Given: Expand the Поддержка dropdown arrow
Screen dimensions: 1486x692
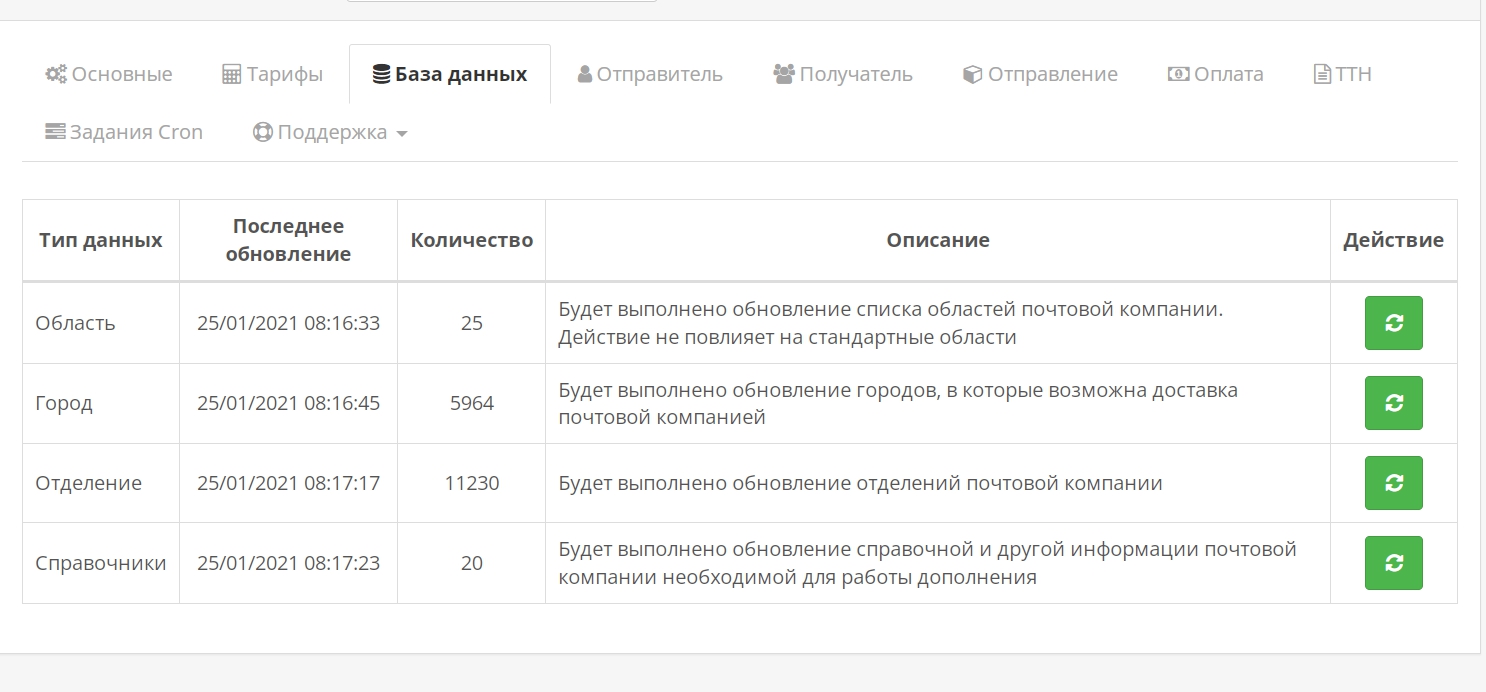Looking at the screenshot, I should click(x=402, y=134).
